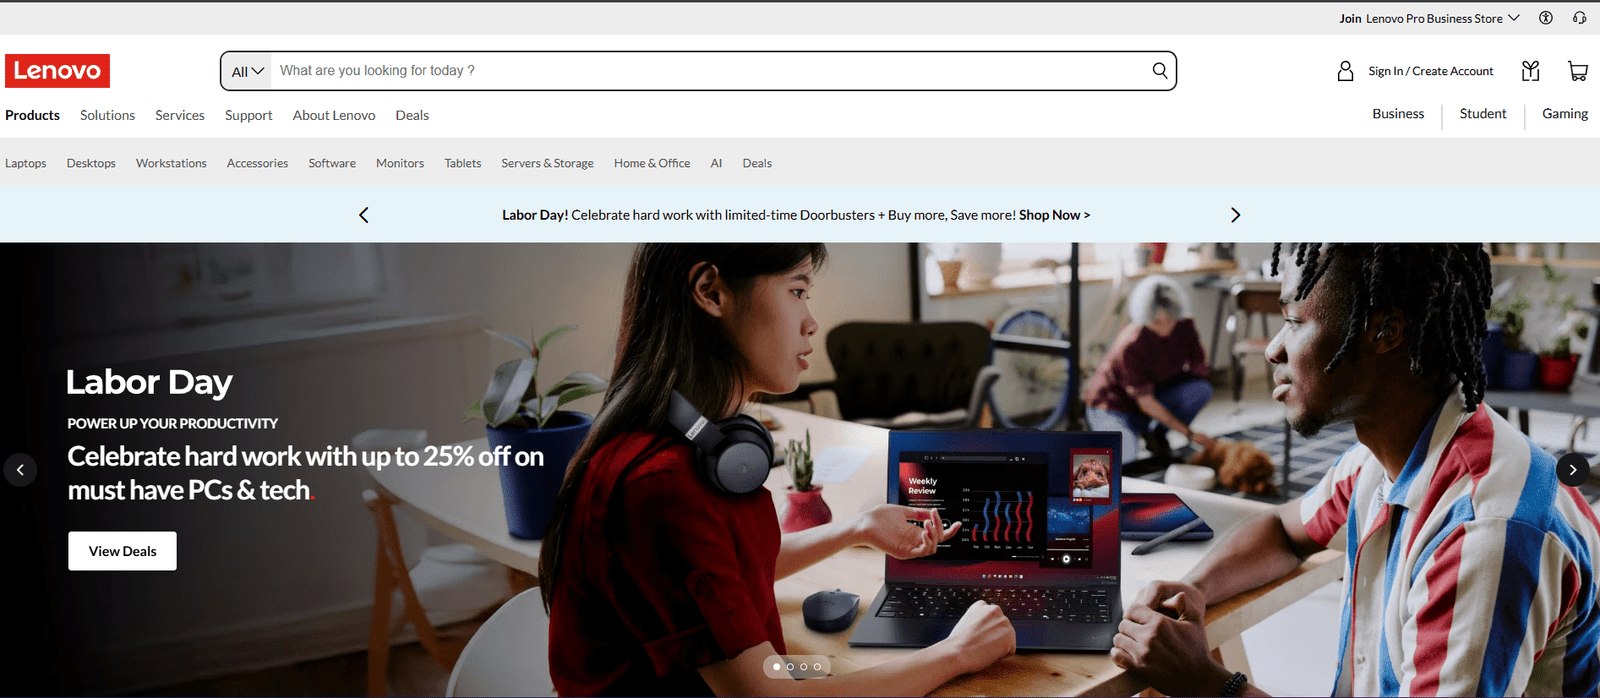
Task: Select first carousel dot
Action: click(777, 666)
